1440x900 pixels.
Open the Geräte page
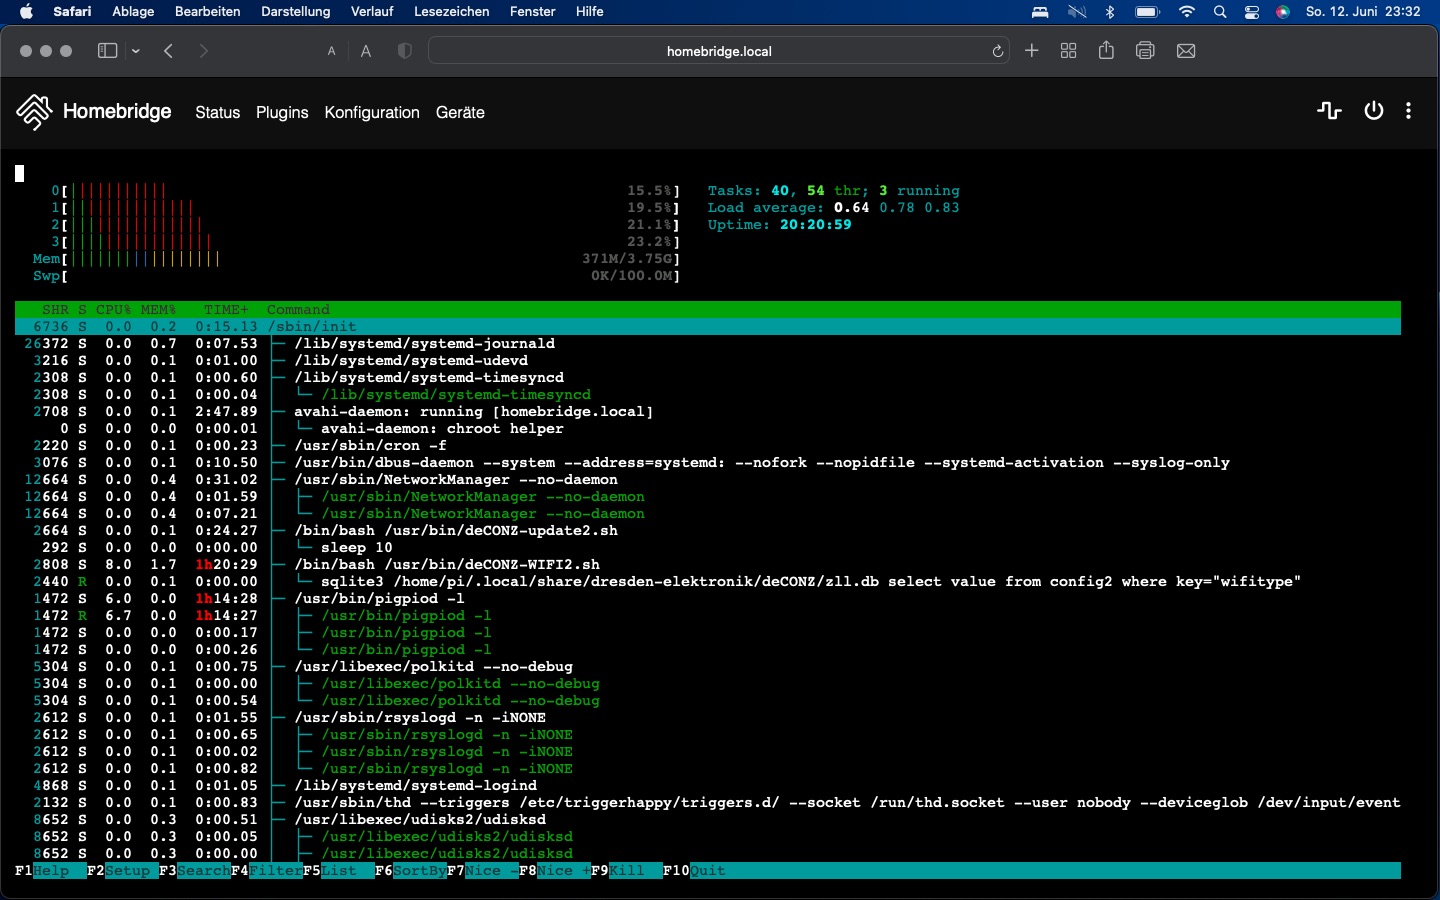click(x=460, y=112)
